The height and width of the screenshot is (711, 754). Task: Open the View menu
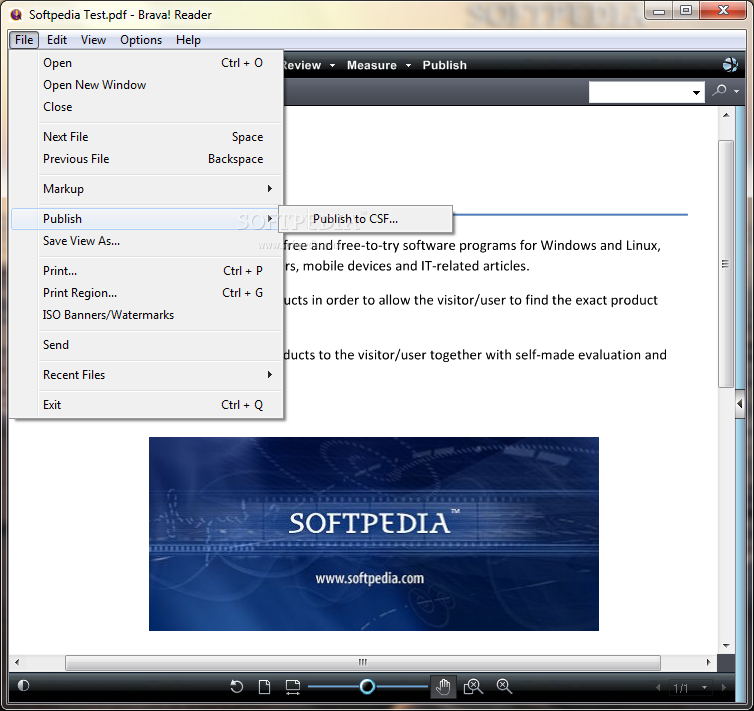coord(93,40)
